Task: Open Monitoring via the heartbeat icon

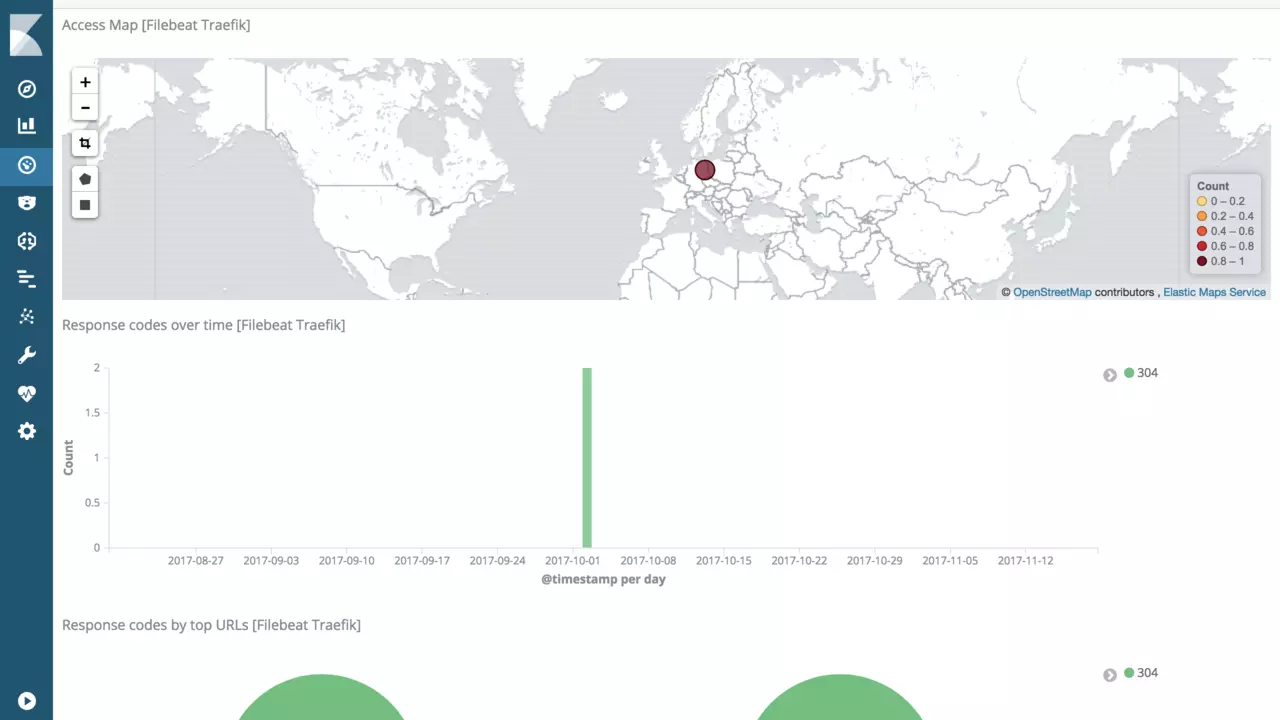Action: click(27, 394)
